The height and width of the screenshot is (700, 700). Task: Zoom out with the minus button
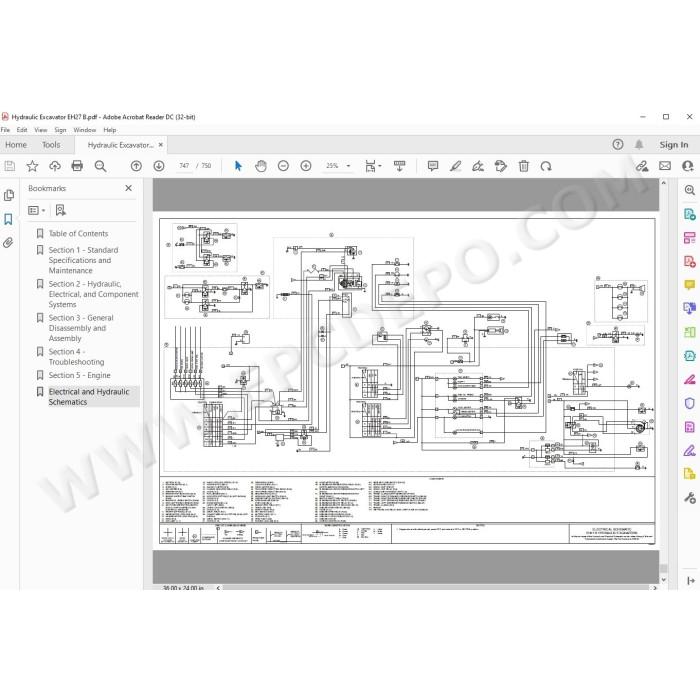tap(283, 166)
